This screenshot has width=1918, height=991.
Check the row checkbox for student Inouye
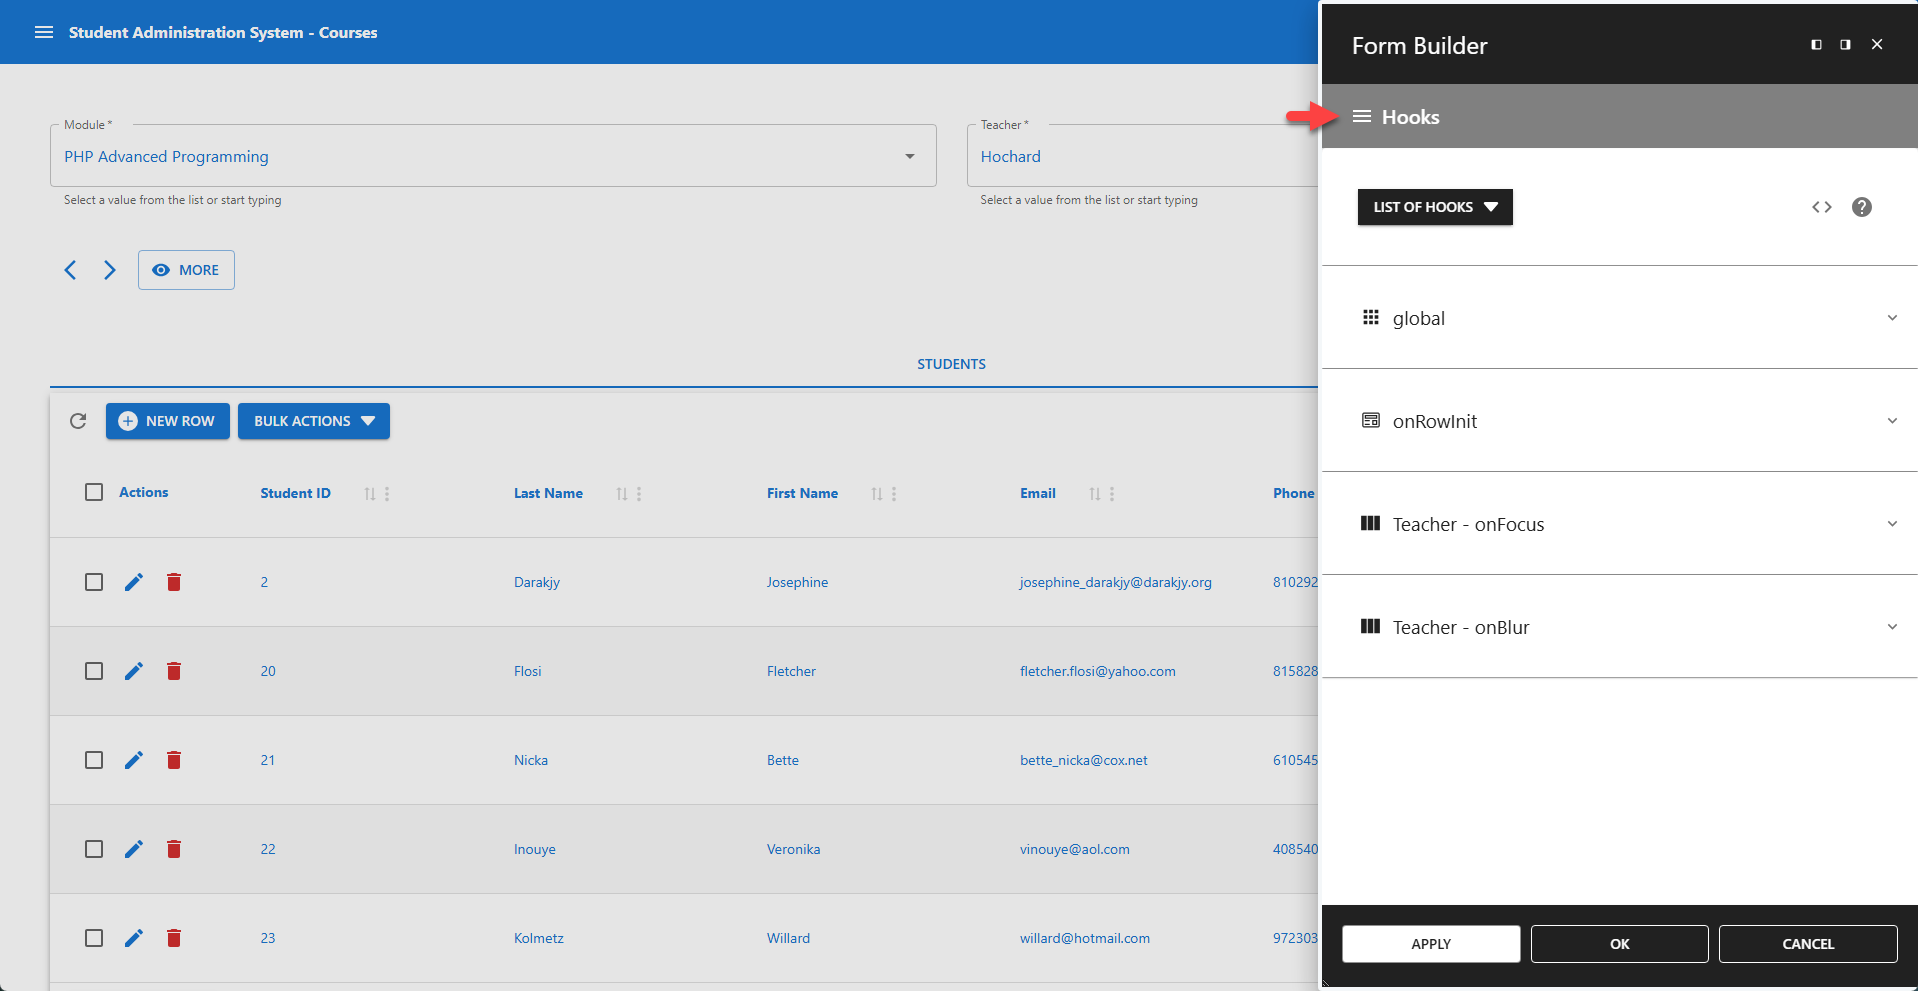click(x=94, y=848)
